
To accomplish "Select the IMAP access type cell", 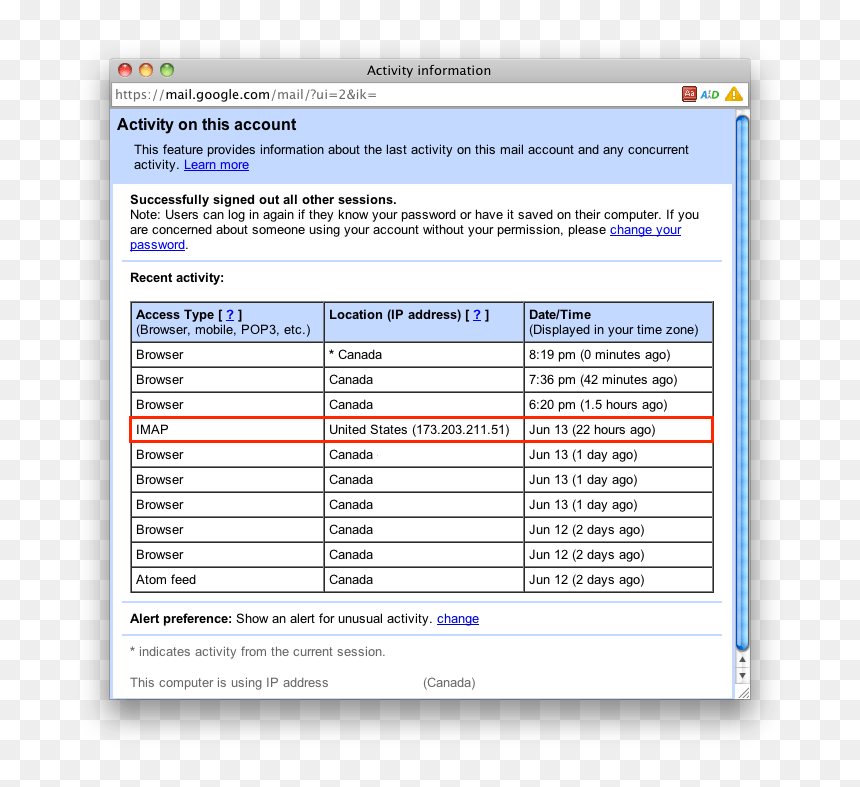I will (228, 429).
